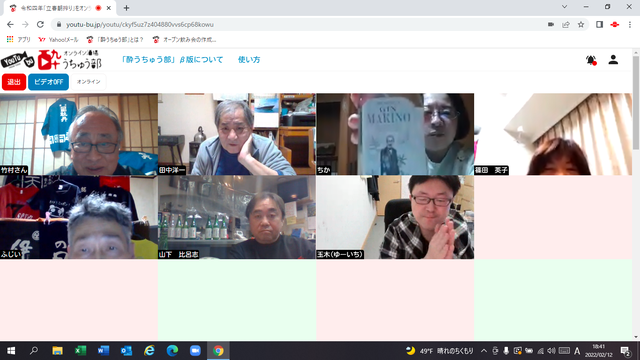Open the user profile icon
Screen dimensions: 640x360
coord(613,60)
